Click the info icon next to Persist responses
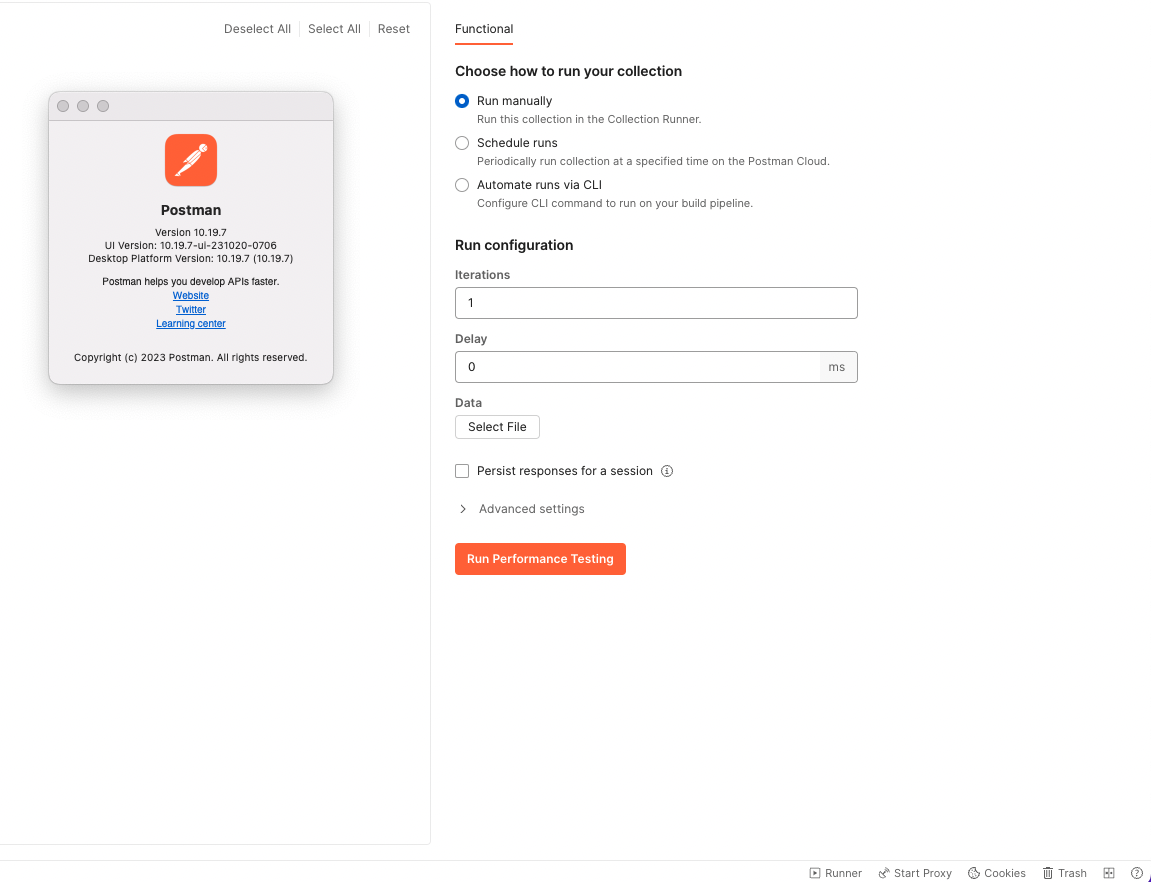Screen dimensions: 1151x882 pyautogui.click(x=667, y=471)
